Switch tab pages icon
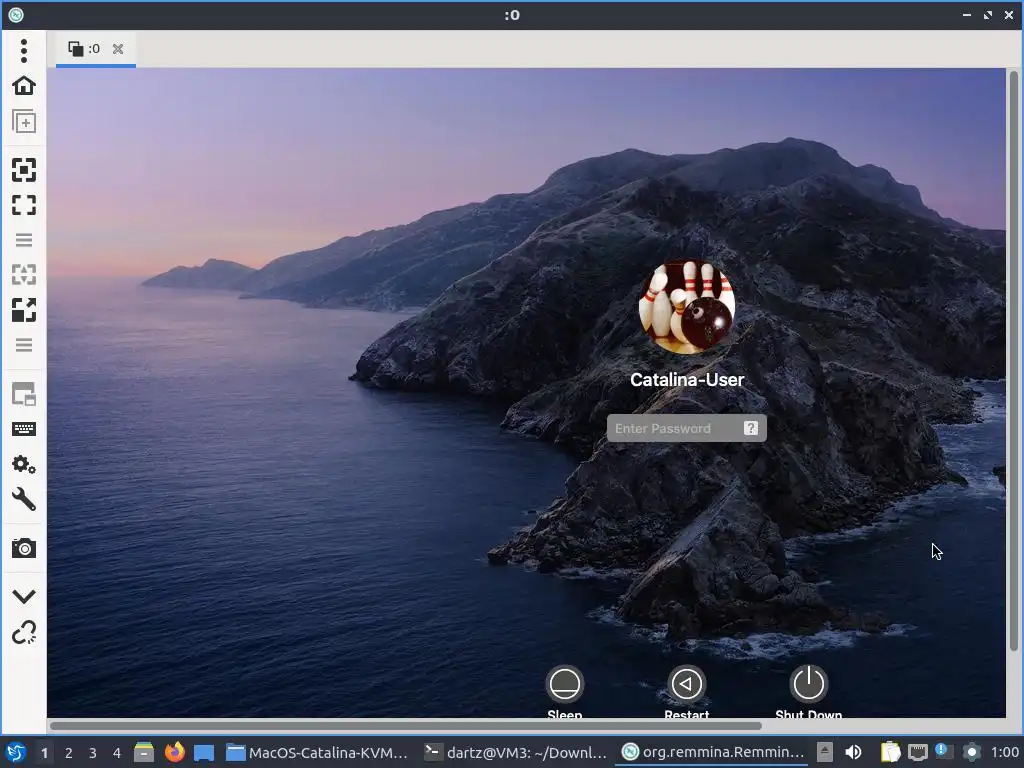This screenshot has width=1024, height=768. (24, 394)
